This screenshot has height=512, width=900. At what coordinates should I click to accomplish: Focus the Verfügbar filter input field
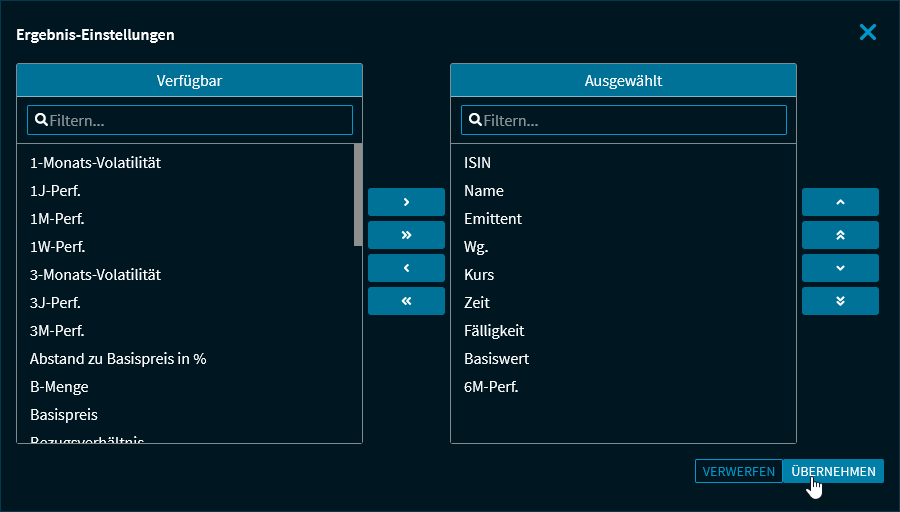(x=198, y=120)
